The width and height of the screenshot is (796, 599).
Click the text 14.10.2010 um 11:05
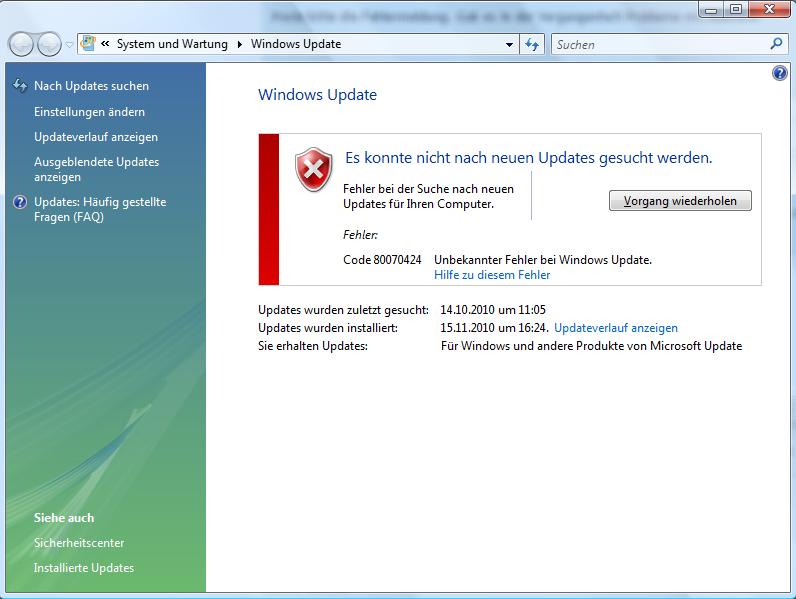coord(493,310)
